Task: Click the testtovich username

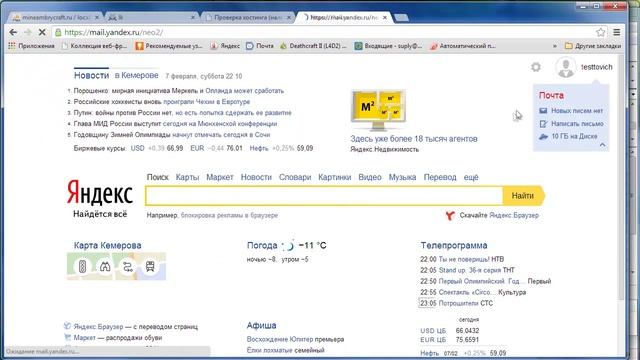Action: click(596, 67)
